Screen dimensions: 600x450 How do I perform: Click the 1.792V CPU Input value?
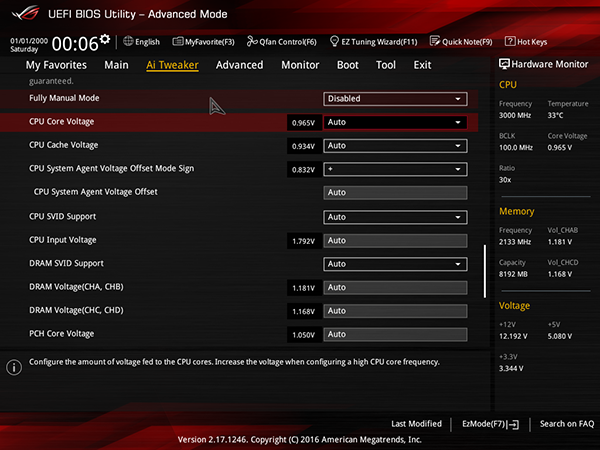(304, 241)
